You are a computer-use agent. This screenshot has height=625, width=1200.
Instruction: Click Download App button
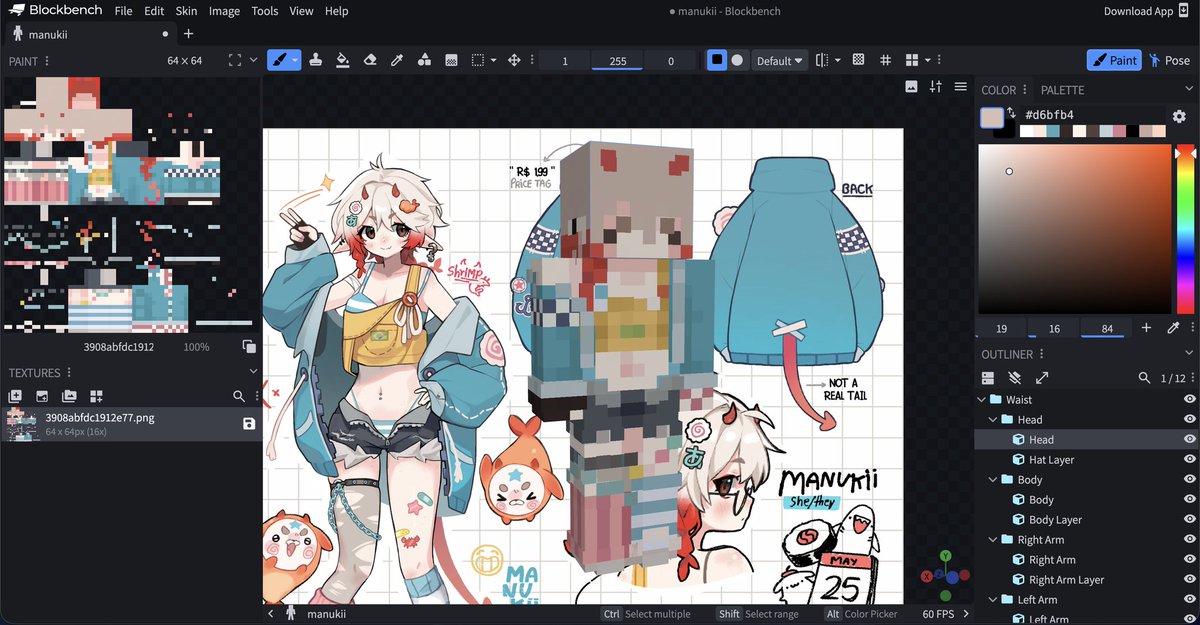[x=1147, y=11]
